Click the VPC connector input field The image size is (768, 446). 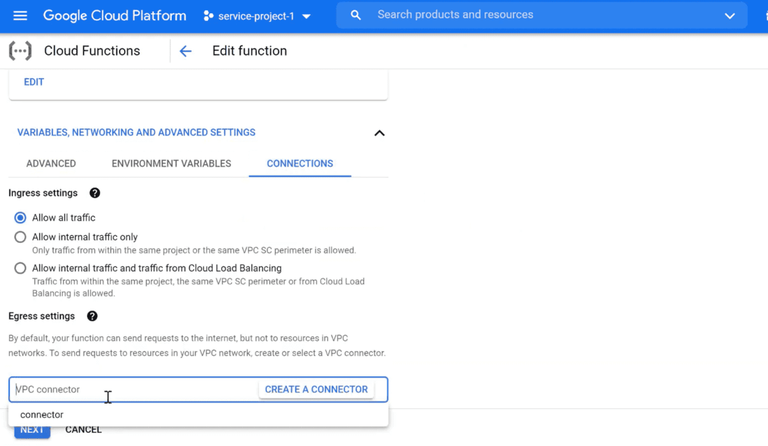130,389
